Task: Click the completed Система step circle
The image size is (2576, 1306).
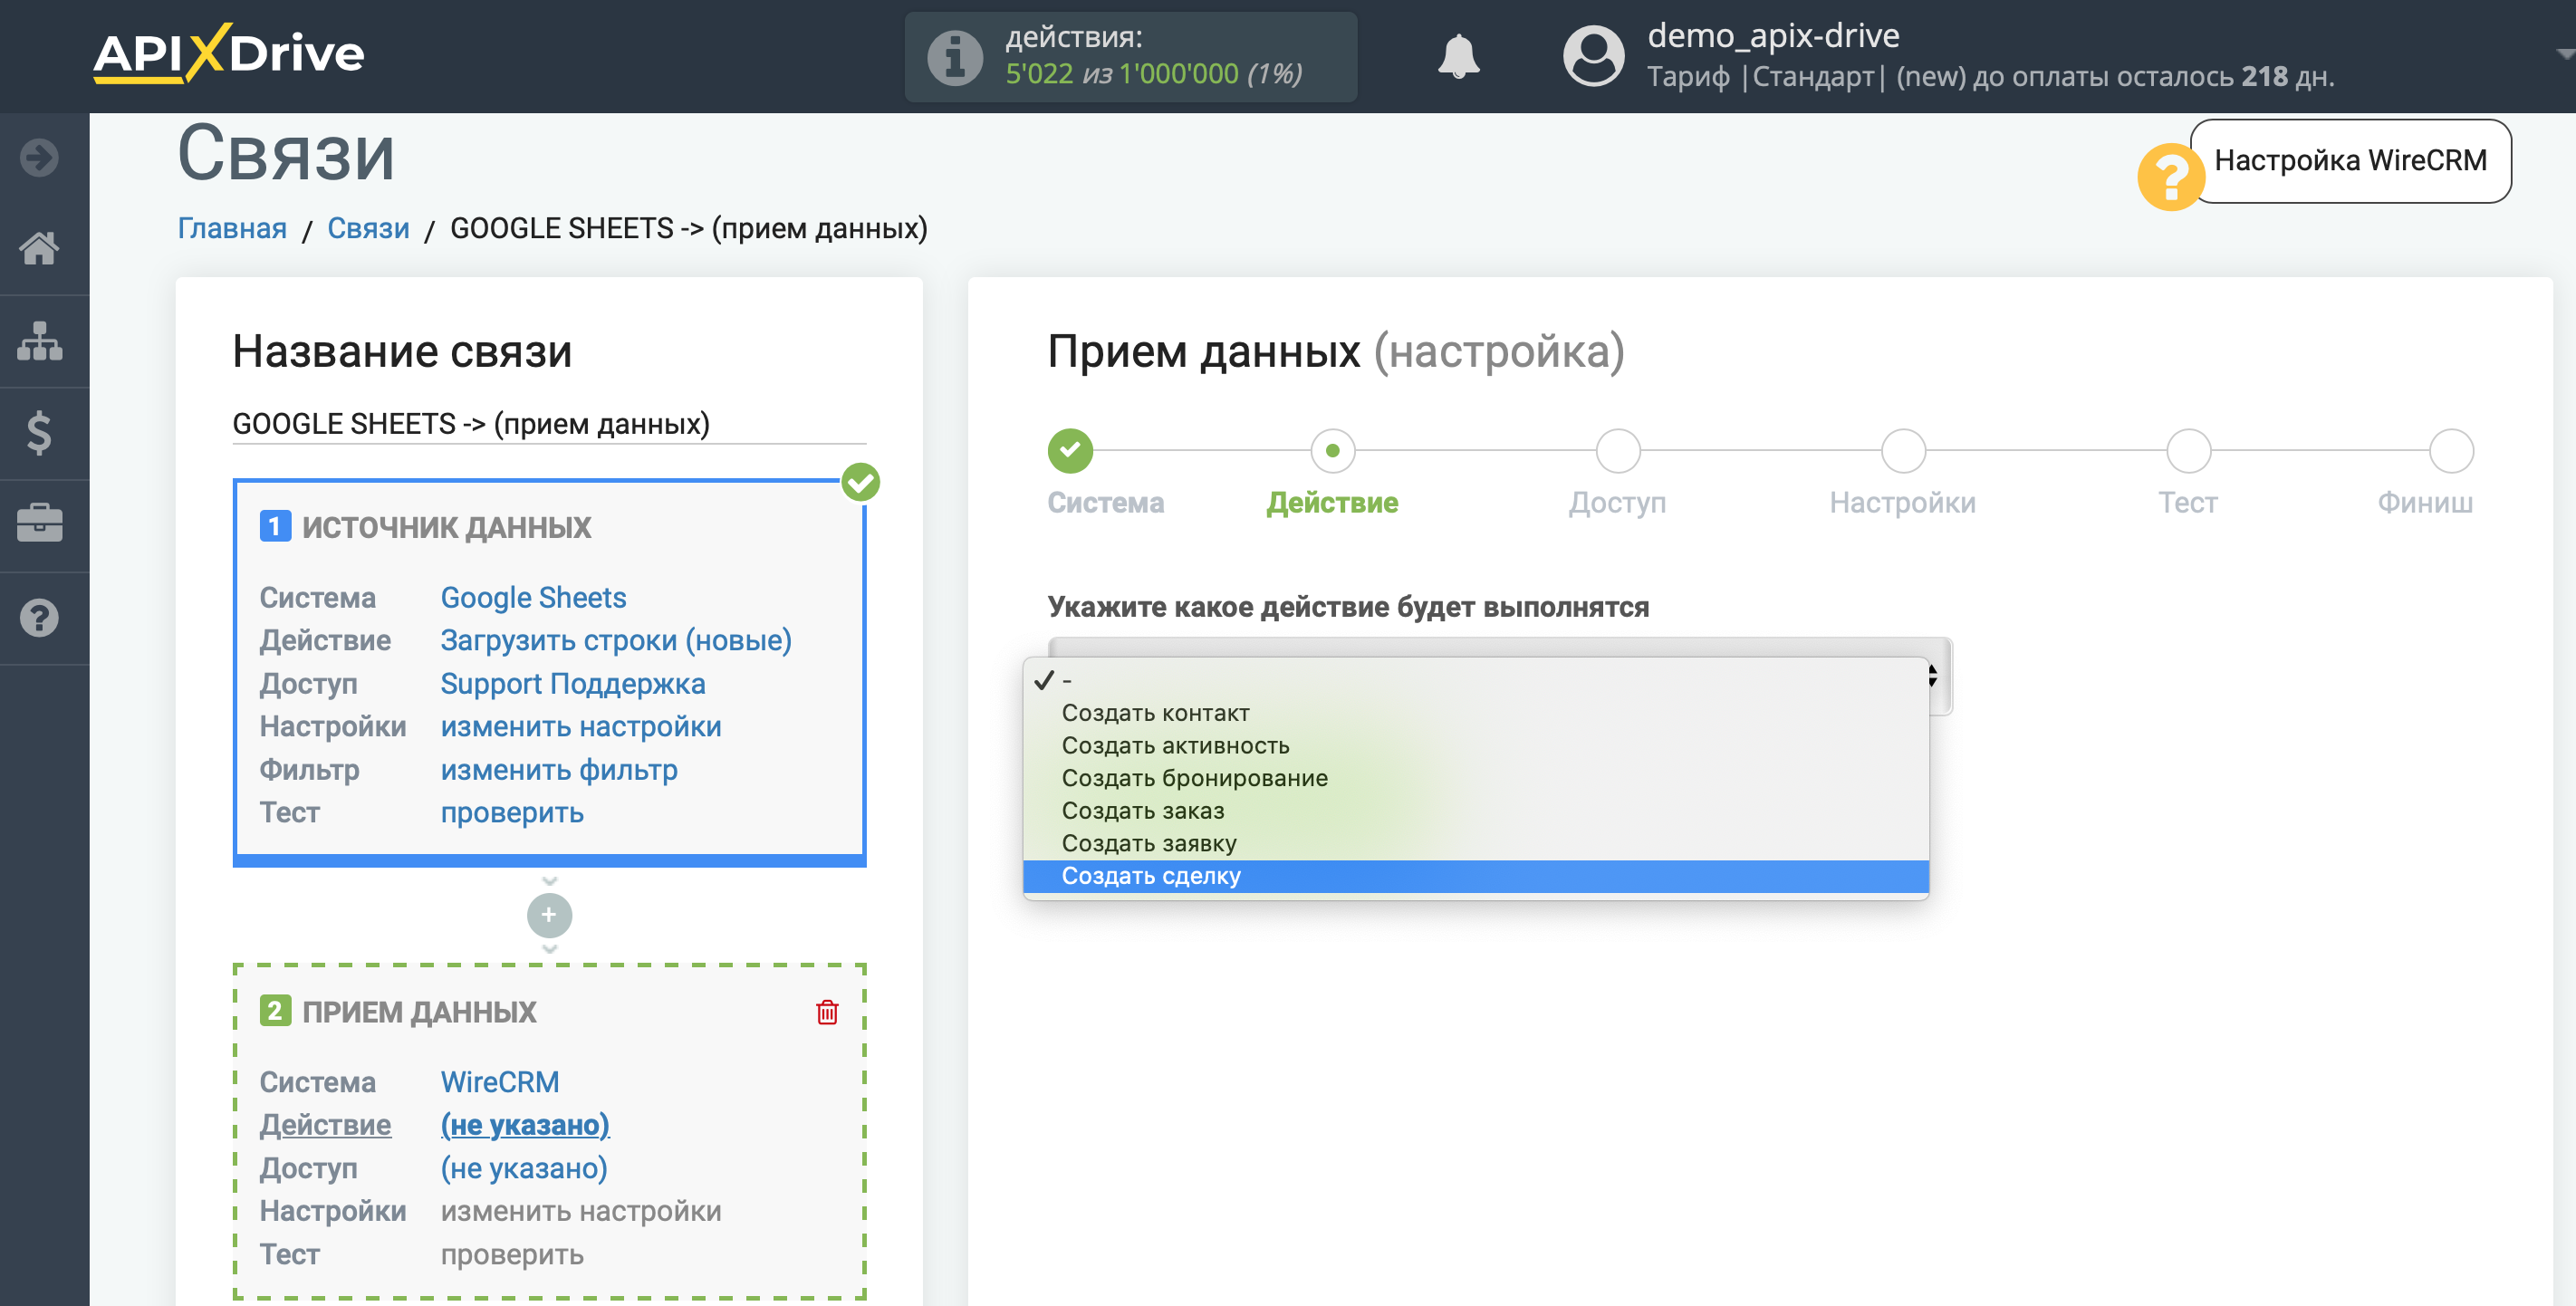Action: 1070,450
